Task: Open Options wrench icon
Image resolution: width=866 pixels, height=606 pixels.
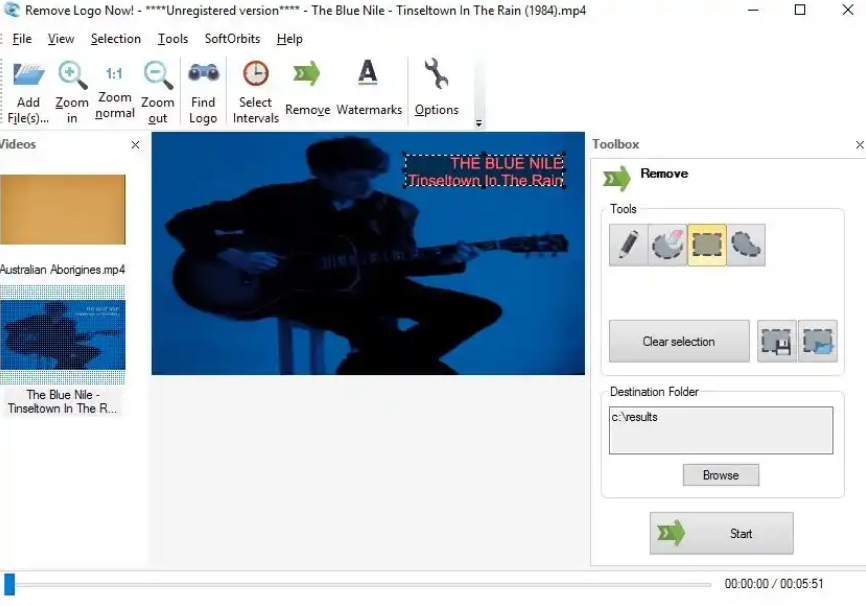Action: coord(436,75)
